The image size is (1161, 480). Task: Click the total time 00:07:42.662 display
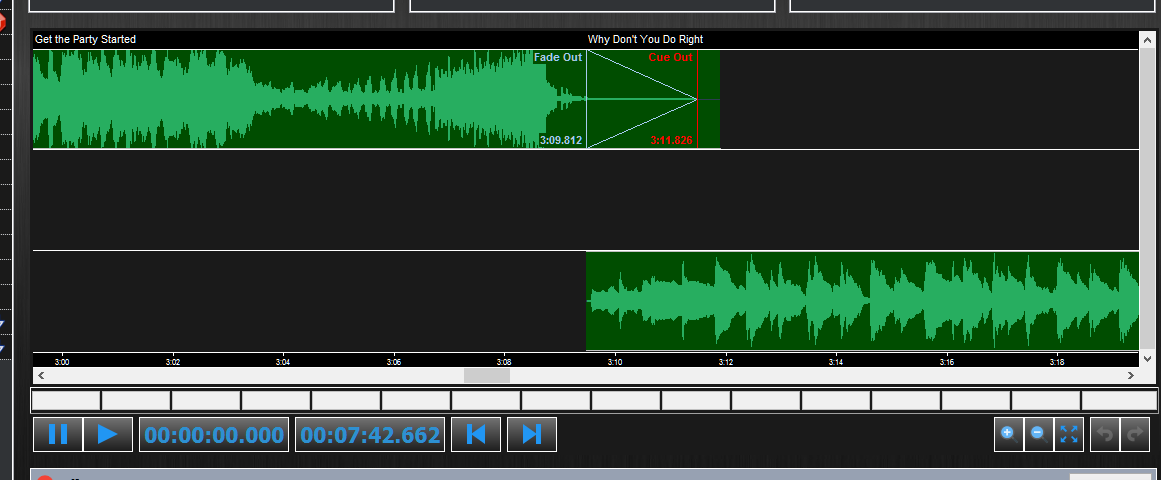coord(370,435)
